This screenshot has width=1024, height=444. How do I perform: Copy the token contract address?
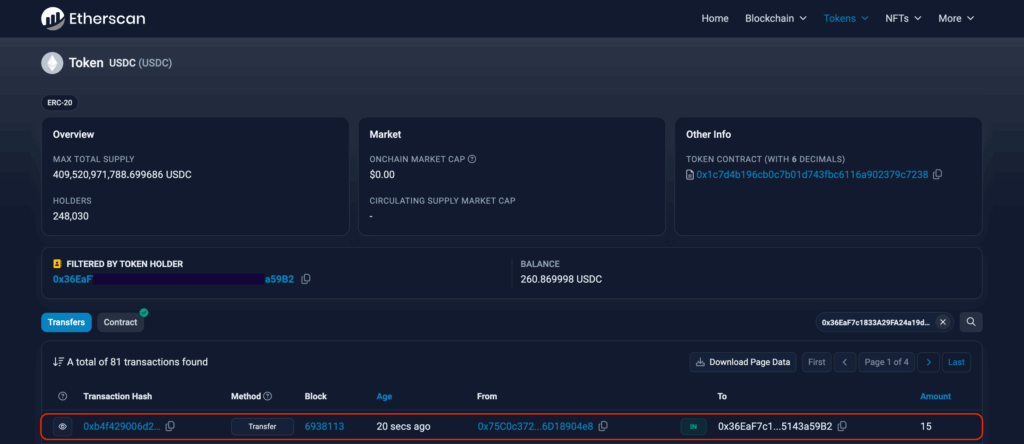tap(938, 174)
